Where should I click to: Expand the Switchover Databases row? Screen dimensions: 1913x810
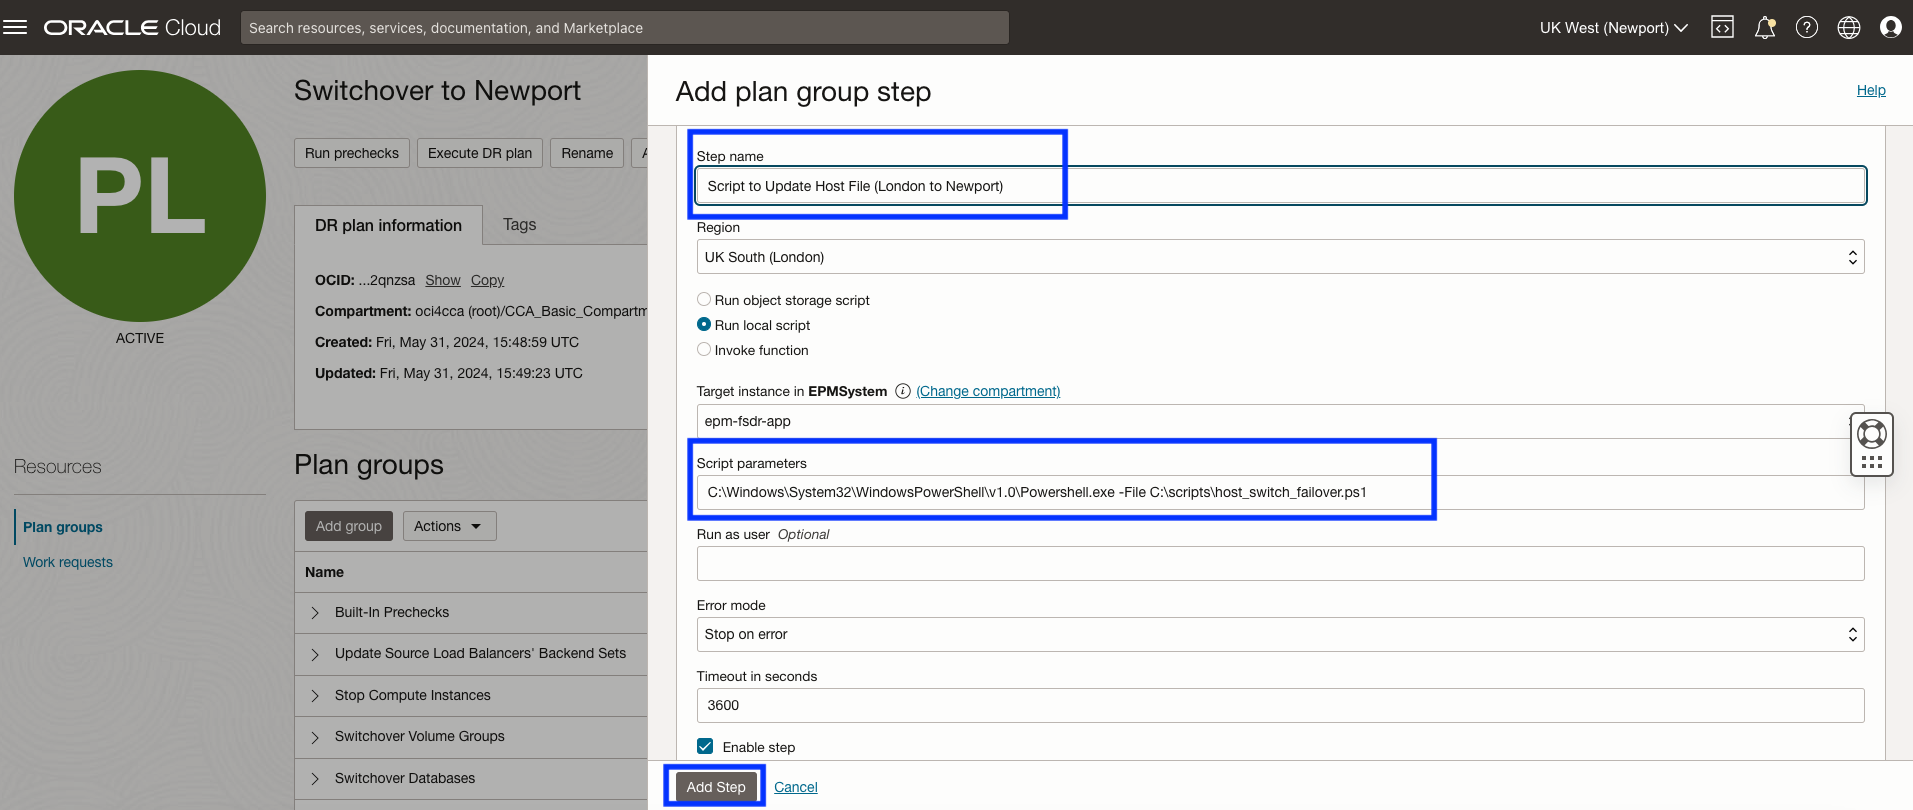click(x=315, y=778)
